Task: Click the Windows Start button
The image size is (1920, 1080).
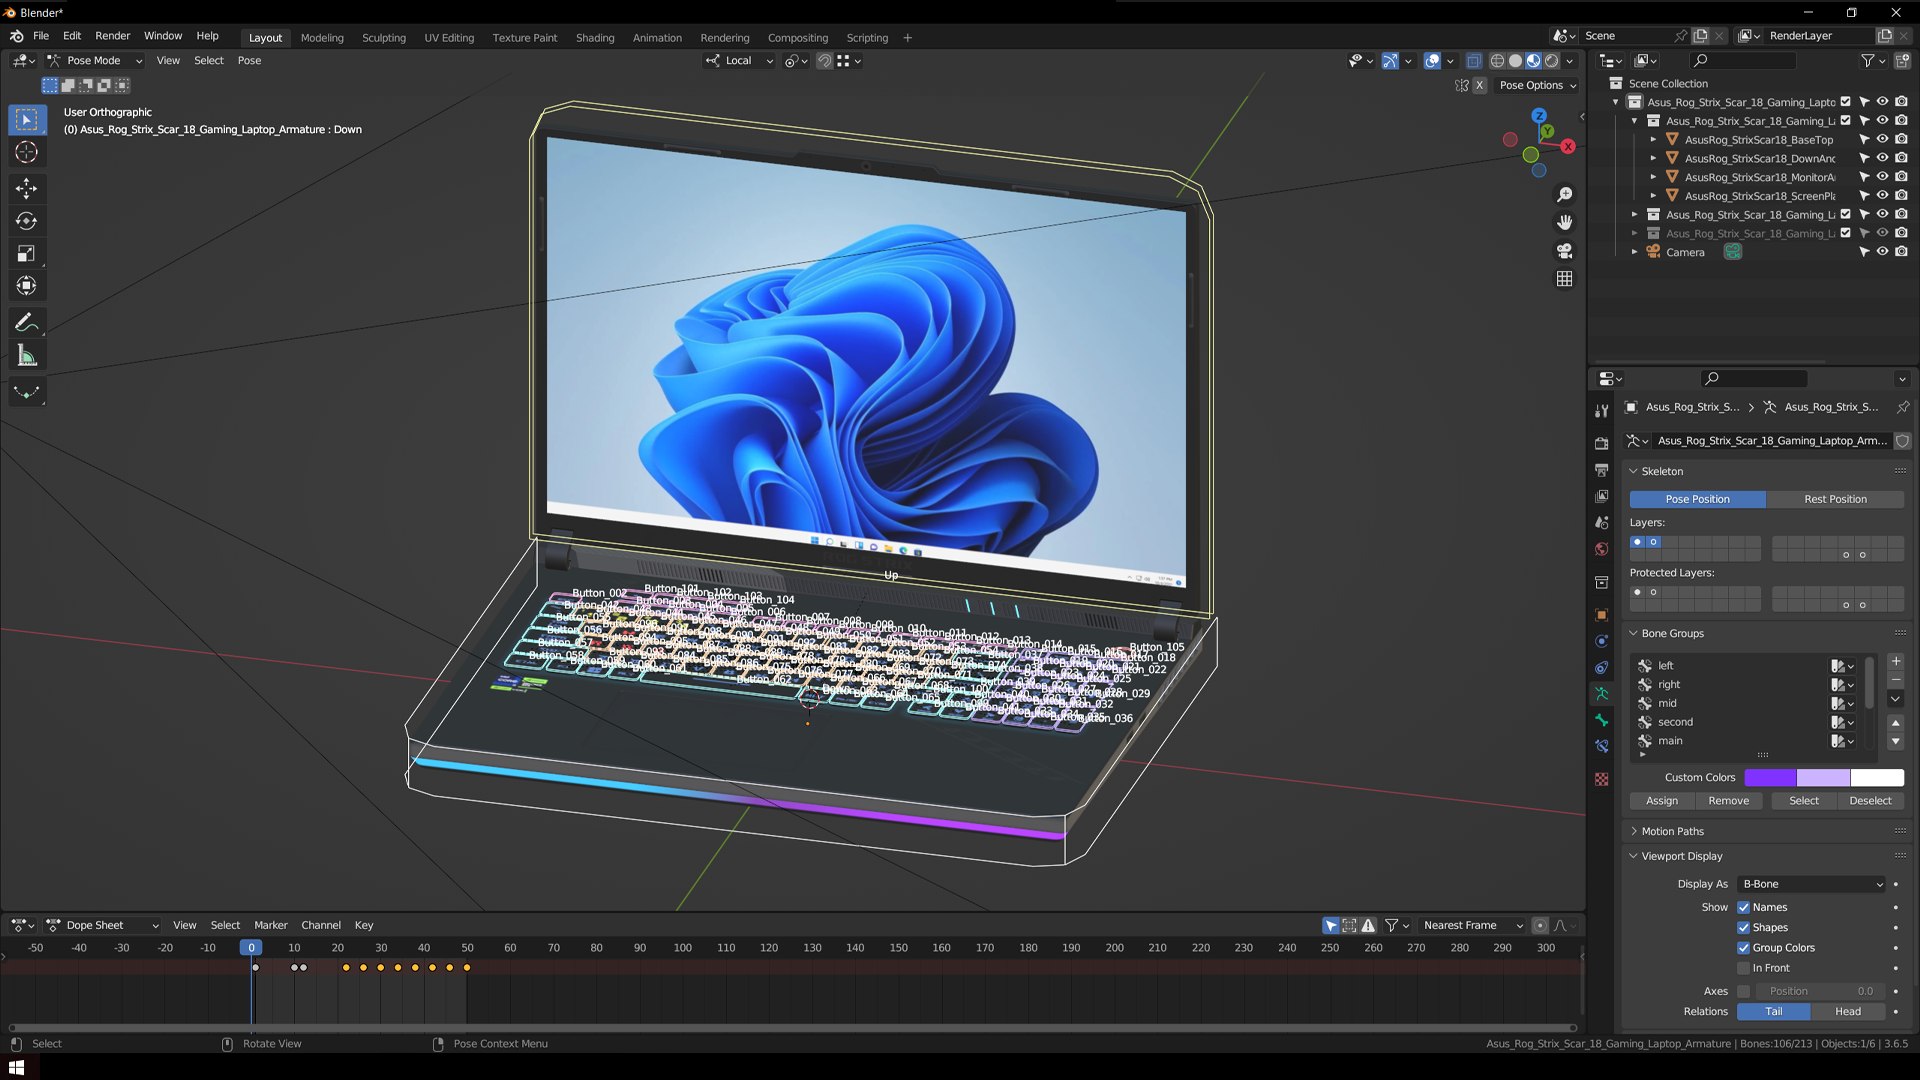Action: [16, 1067]
